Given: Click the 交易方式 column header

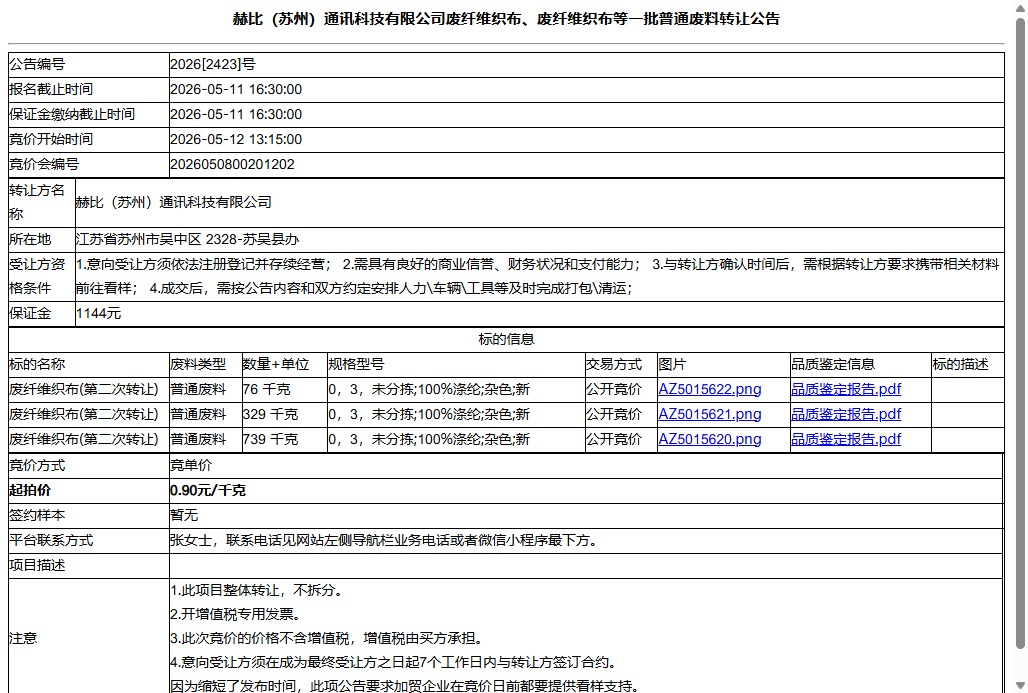Looking at the screenshot, I should pyautogui.click(x=614, y=365).
